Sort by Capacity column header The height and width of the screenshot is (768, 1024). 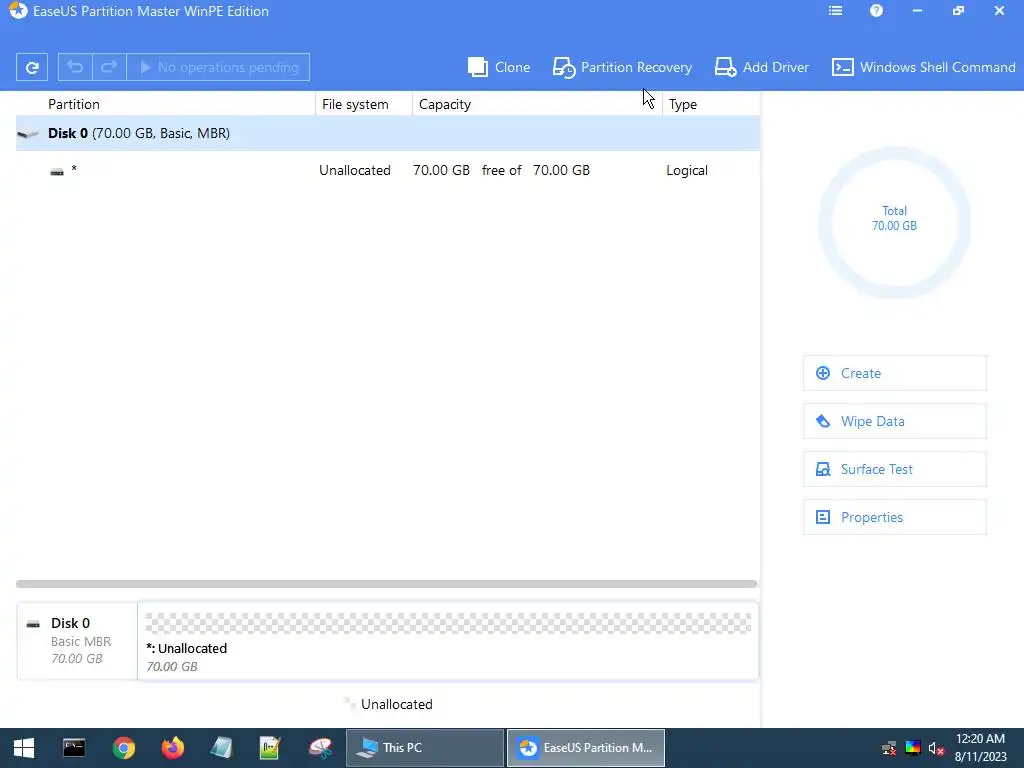445,104
